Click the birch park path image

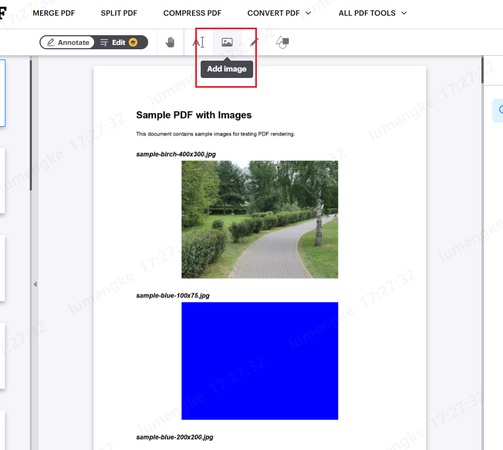tap(260, 219)
